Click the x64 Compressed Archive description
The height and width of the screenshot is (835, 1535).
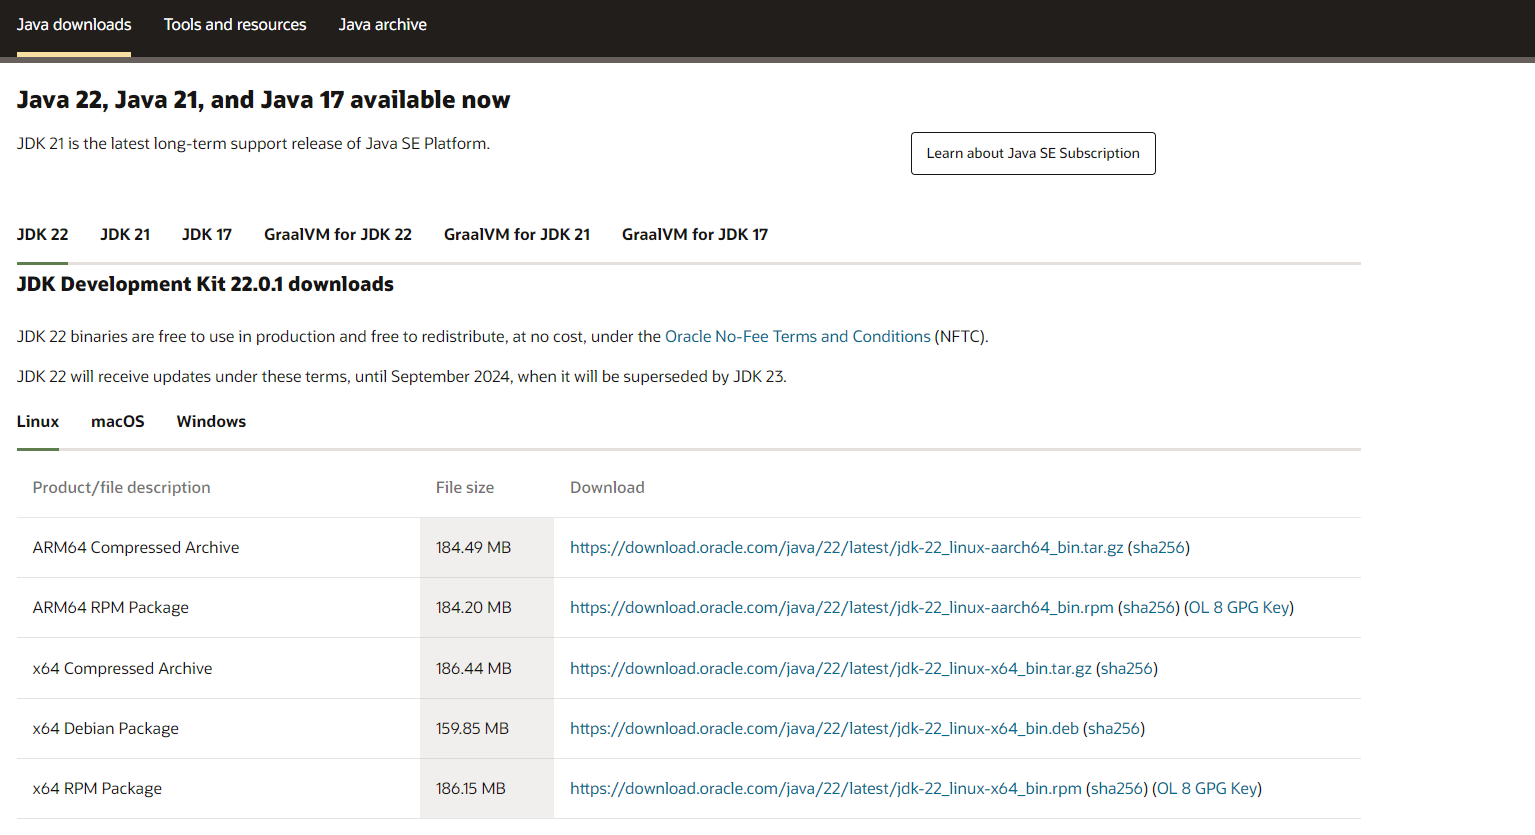click(x=123, y=669)
